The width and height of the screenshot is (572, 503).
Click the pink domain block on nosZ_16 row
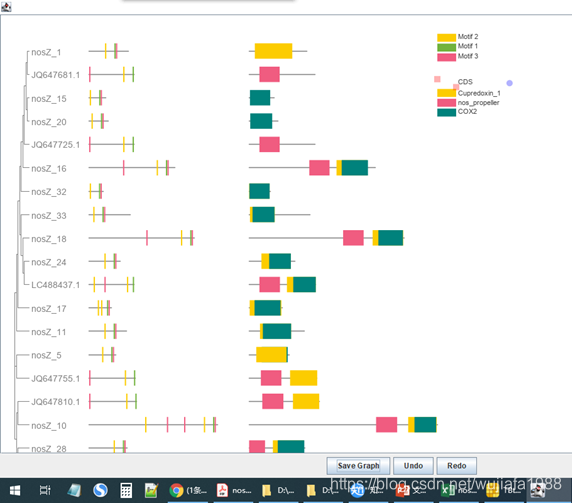(319, 168)
